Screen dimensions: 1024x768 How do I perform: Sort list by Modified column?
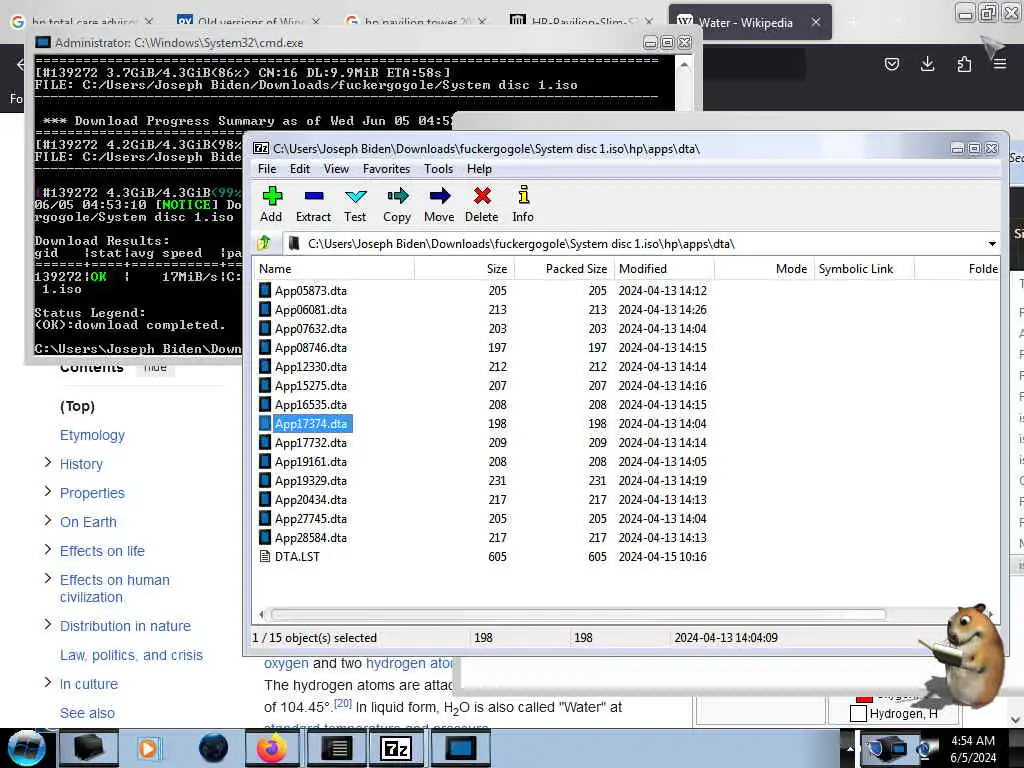click(664, 269)
